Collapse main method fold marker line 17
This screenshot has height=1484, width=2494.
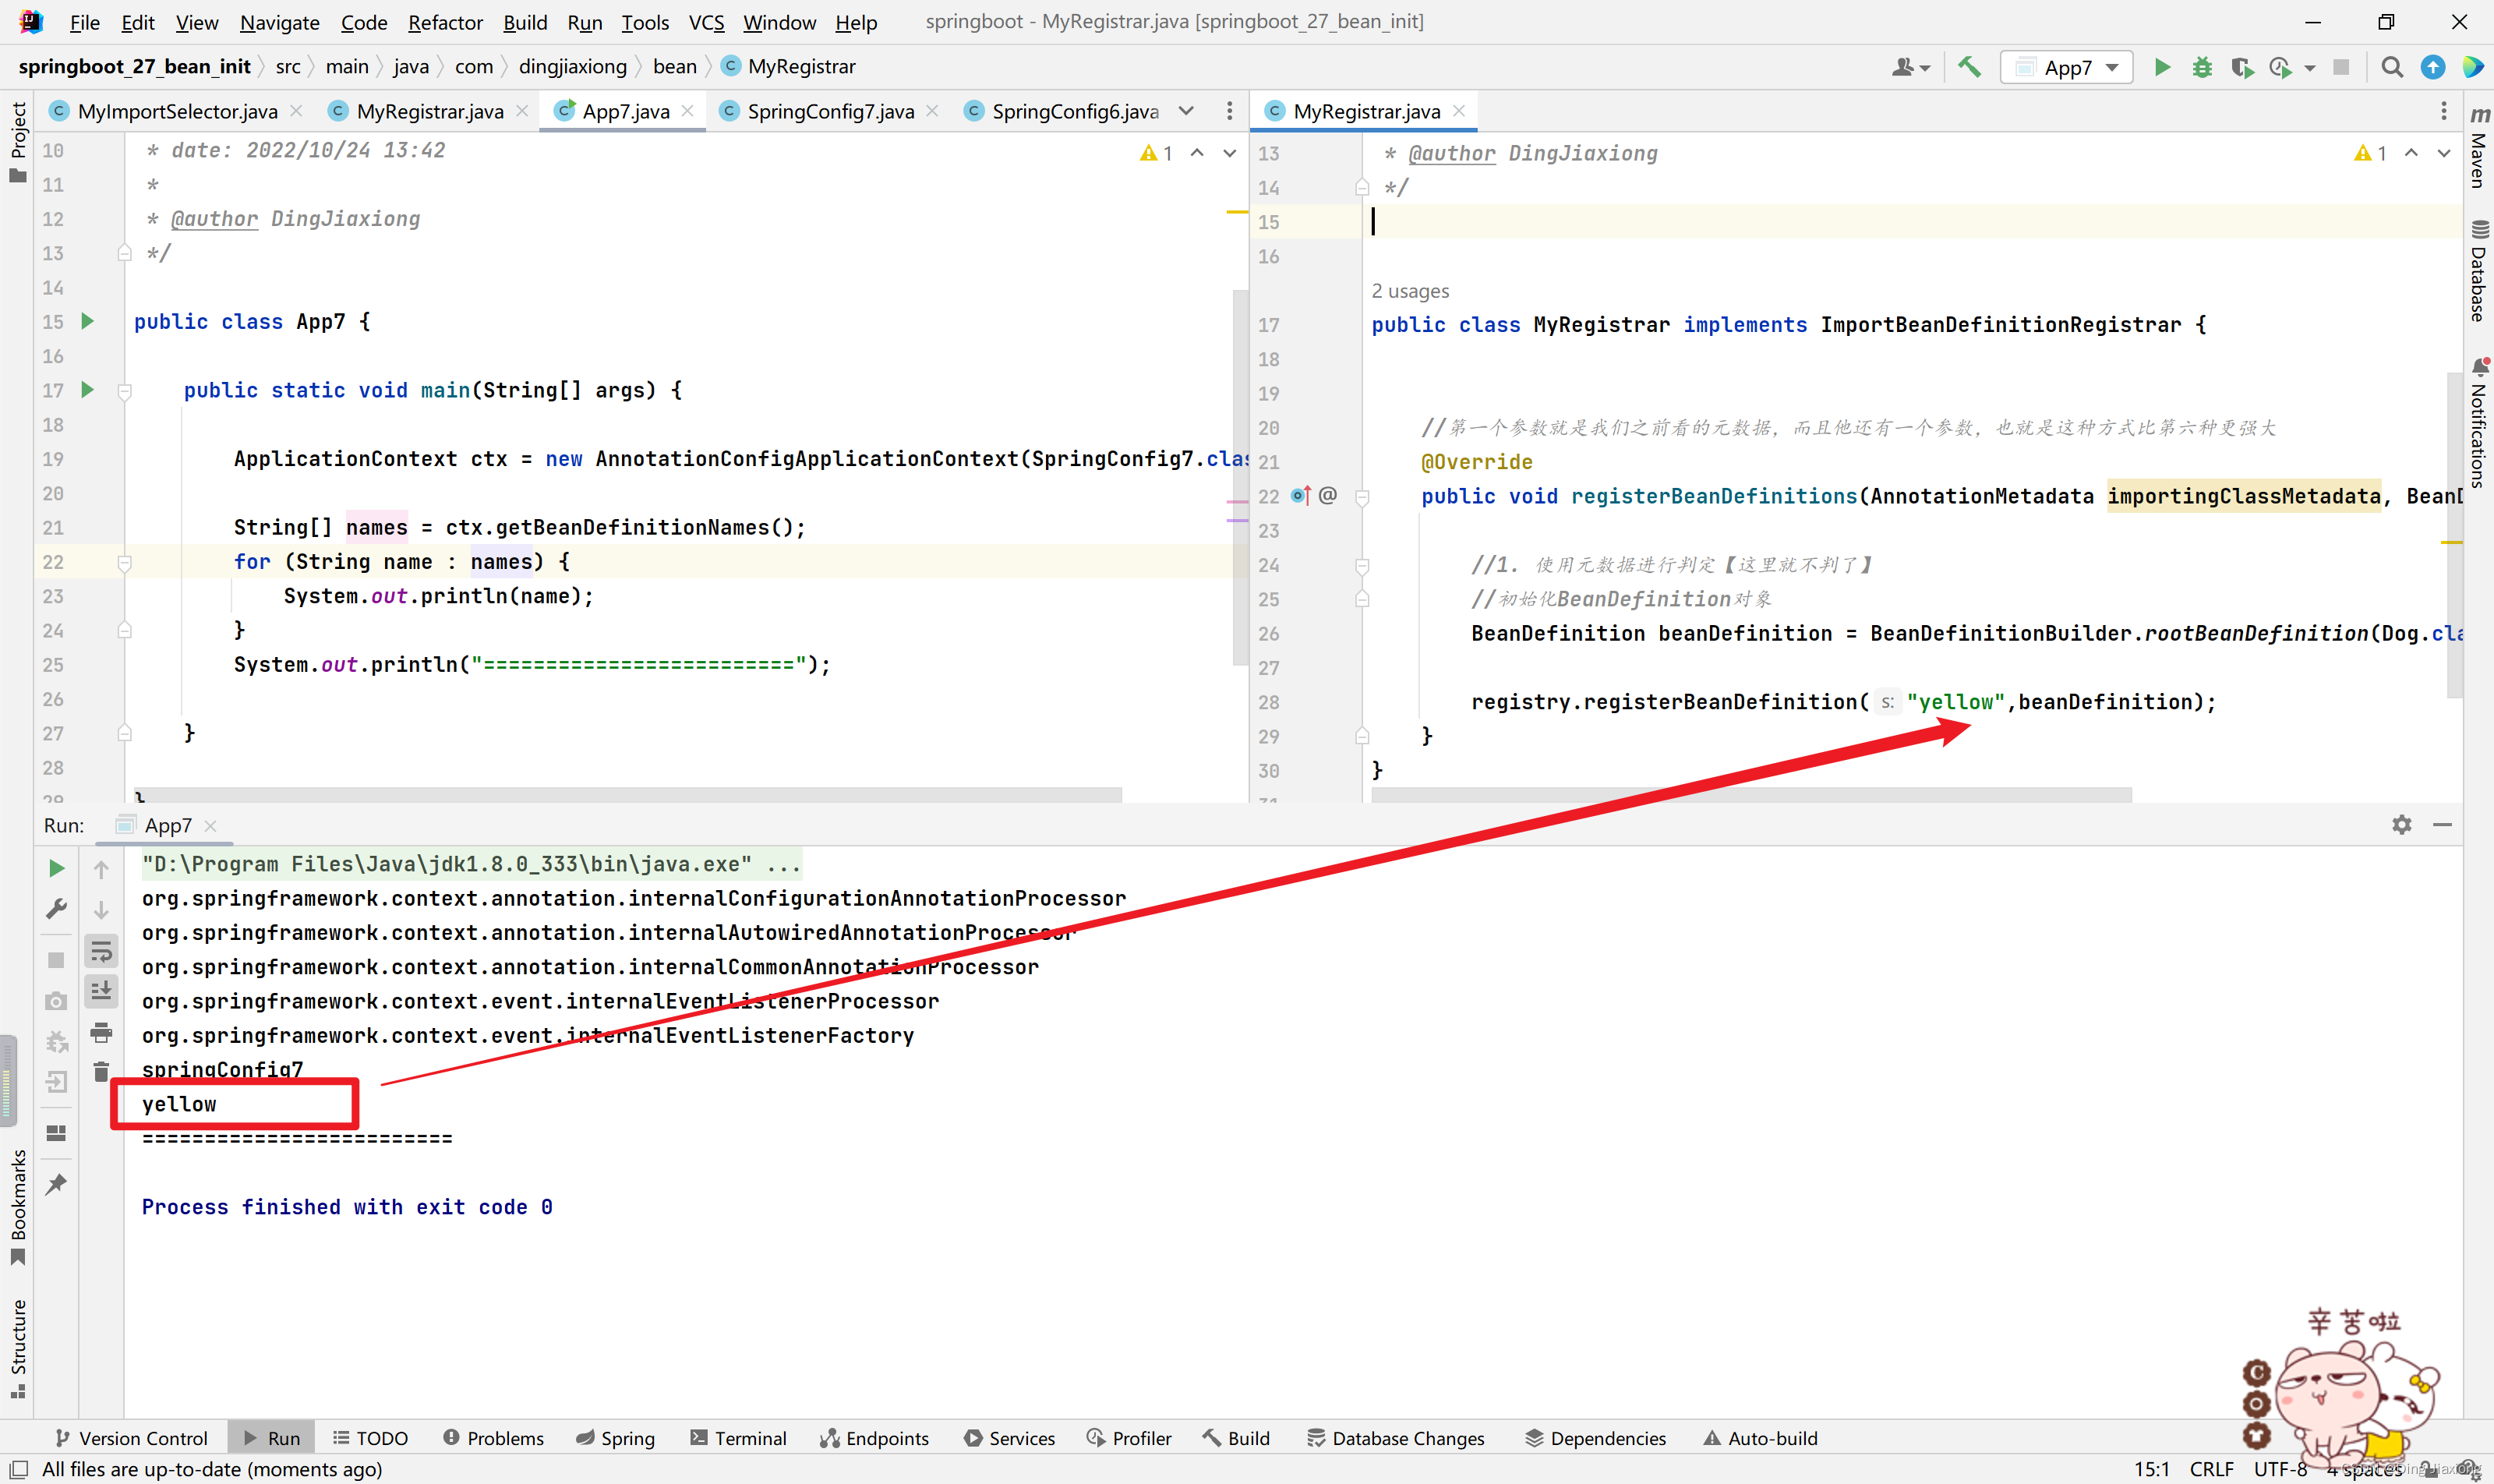coord(125,391)
